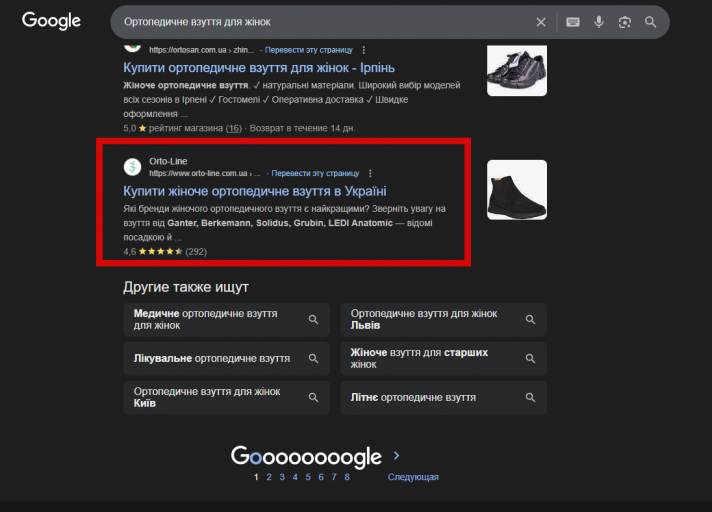Search 'Лікувальне ортопедичне взуття' suggestion

coord(227,359)
